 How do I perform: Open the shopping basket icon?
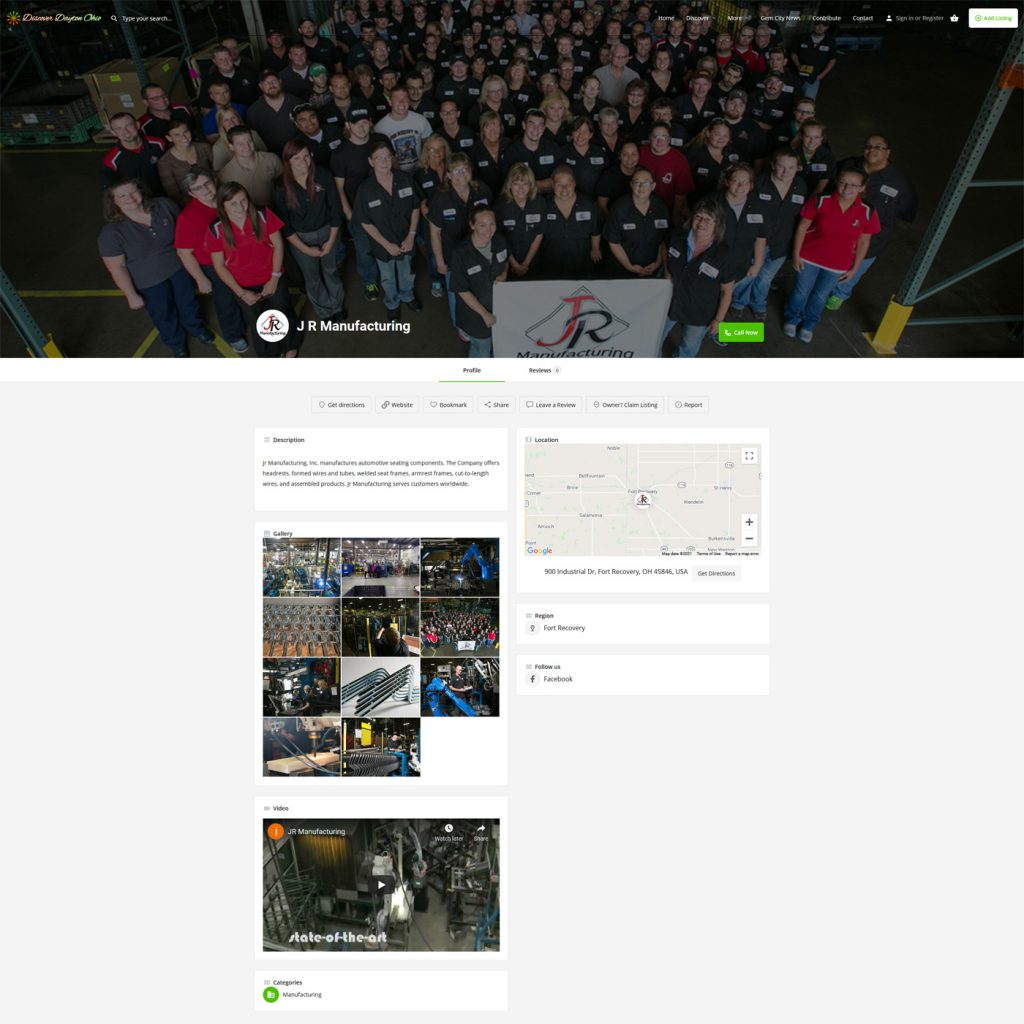(x=954, y=18)
